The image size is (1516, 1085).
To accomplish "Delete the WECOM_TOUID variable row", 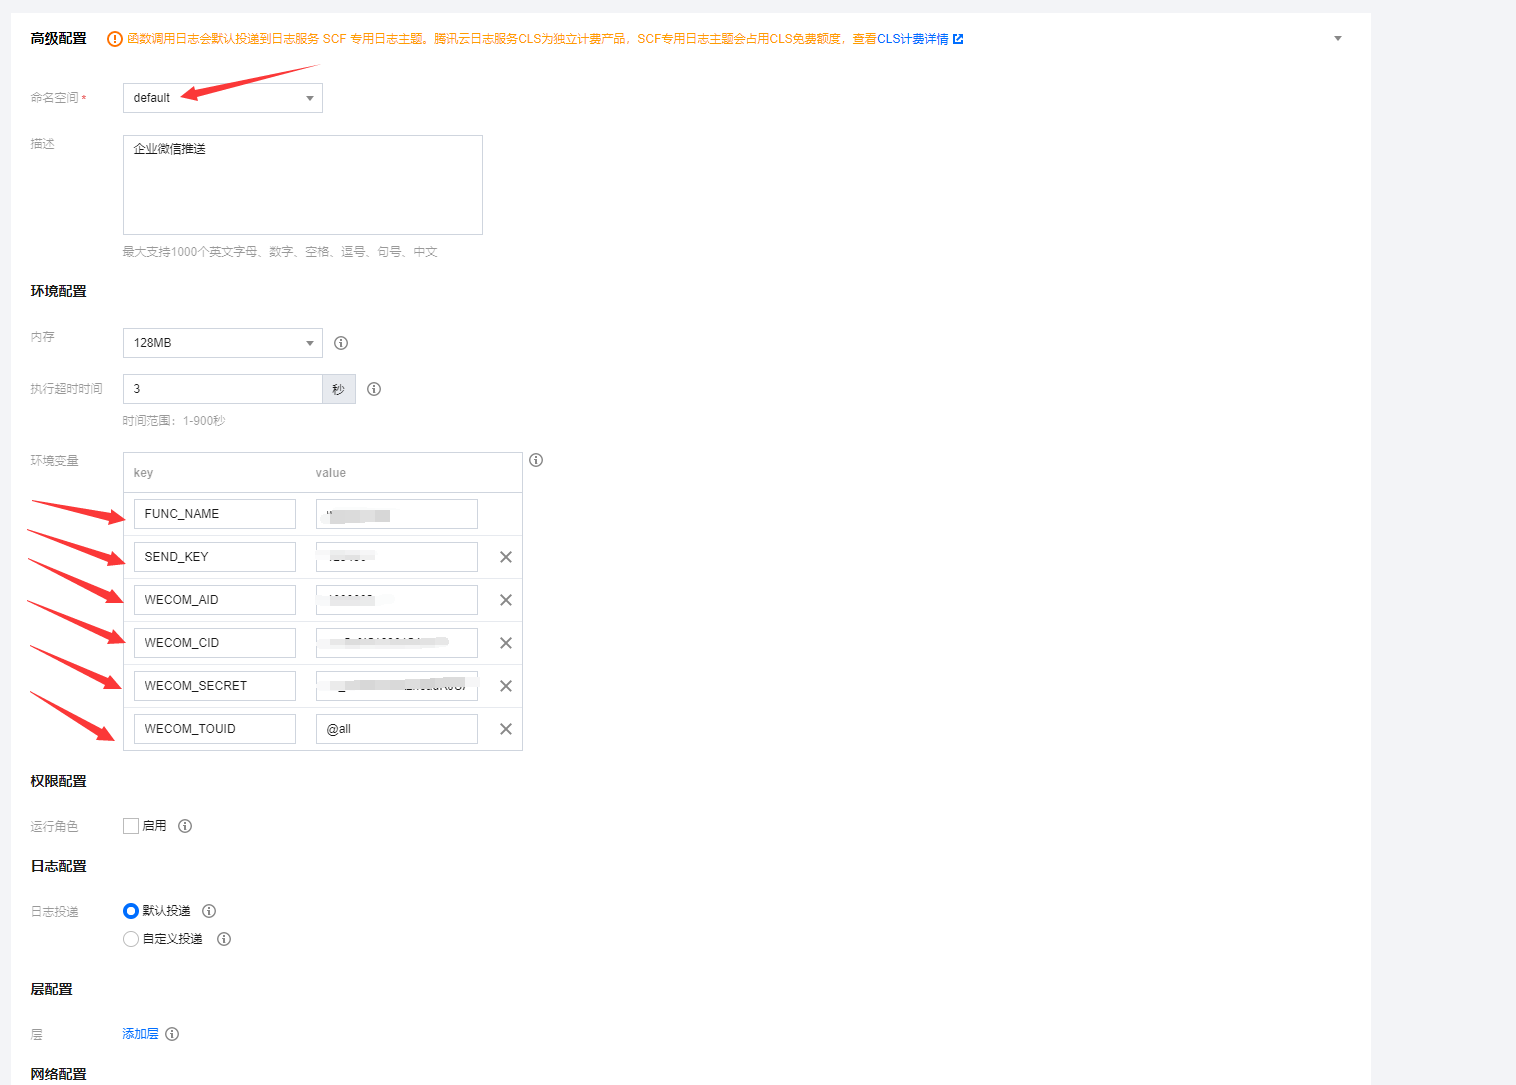I will click(506, 729).
